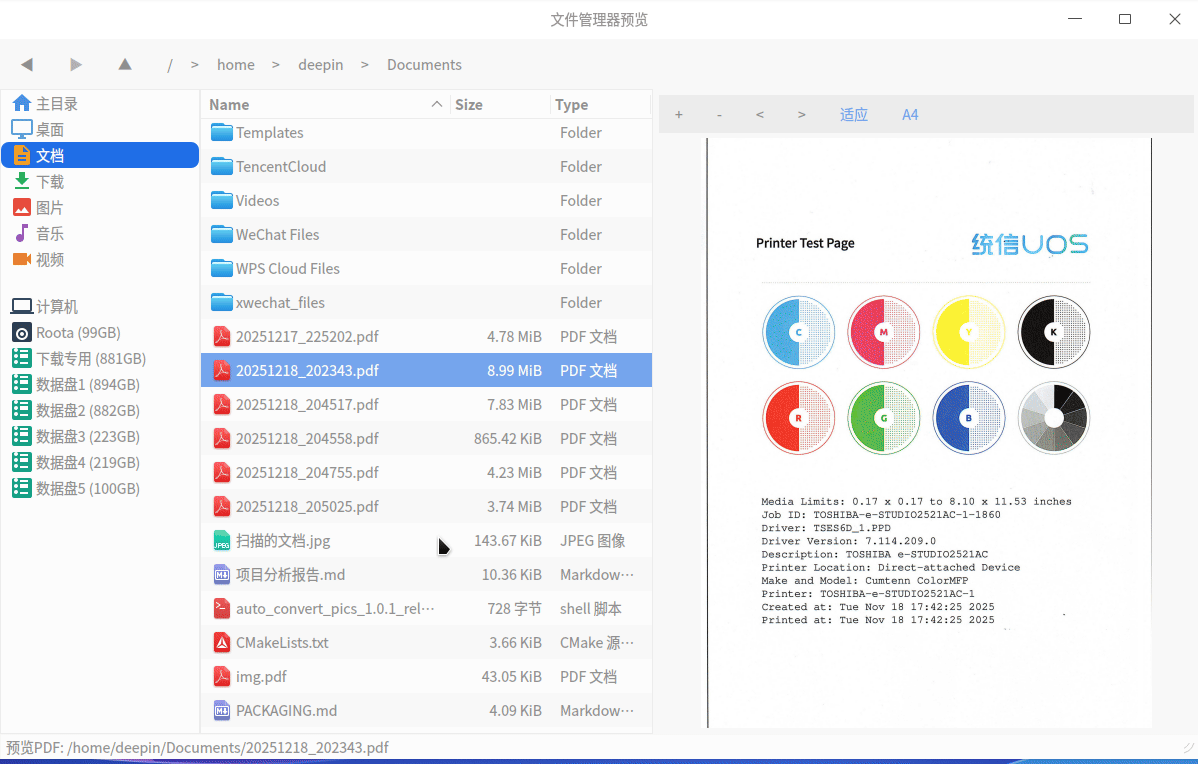Select the Templates folder icon

click(x=222, y=132)
